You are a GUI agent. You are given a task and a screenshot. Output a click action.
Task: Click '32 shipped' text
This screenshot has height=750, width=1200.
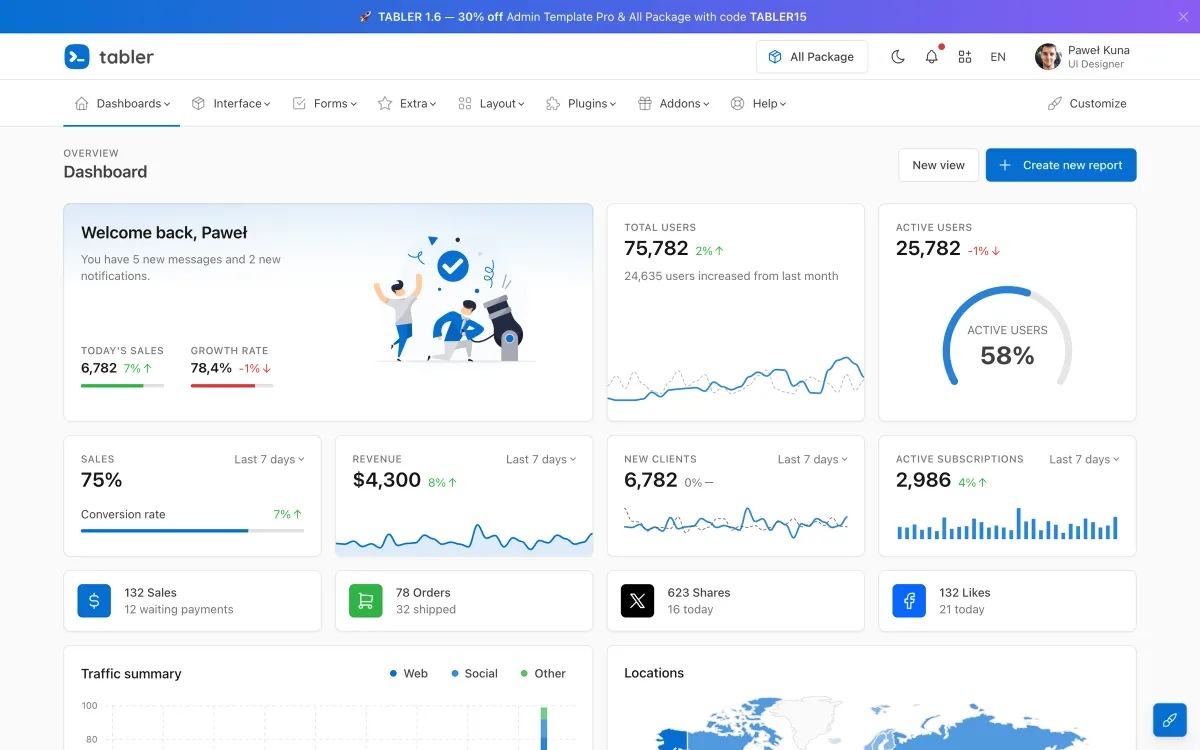tap(426, 610)
